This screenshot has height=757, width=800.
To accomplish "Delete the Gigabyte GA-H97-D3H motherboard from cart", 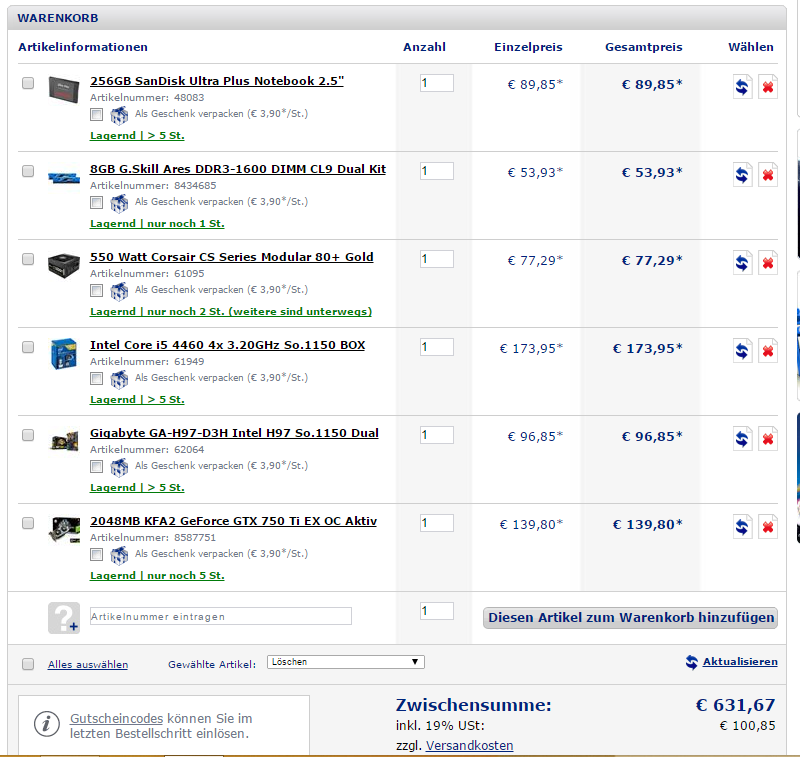I will pyautogui.click(x=768, y=439).
